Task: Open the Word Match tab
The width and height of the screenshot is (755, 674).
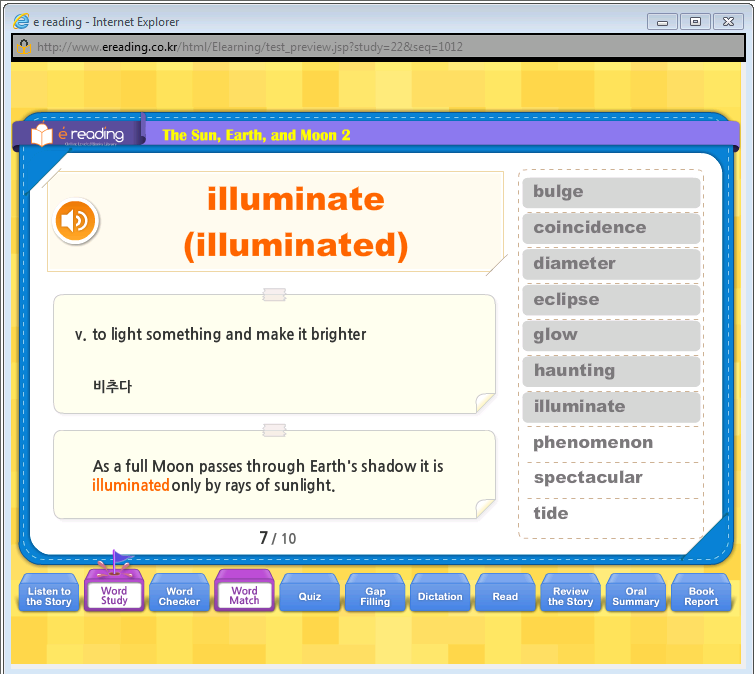Action: pos(244,592)
